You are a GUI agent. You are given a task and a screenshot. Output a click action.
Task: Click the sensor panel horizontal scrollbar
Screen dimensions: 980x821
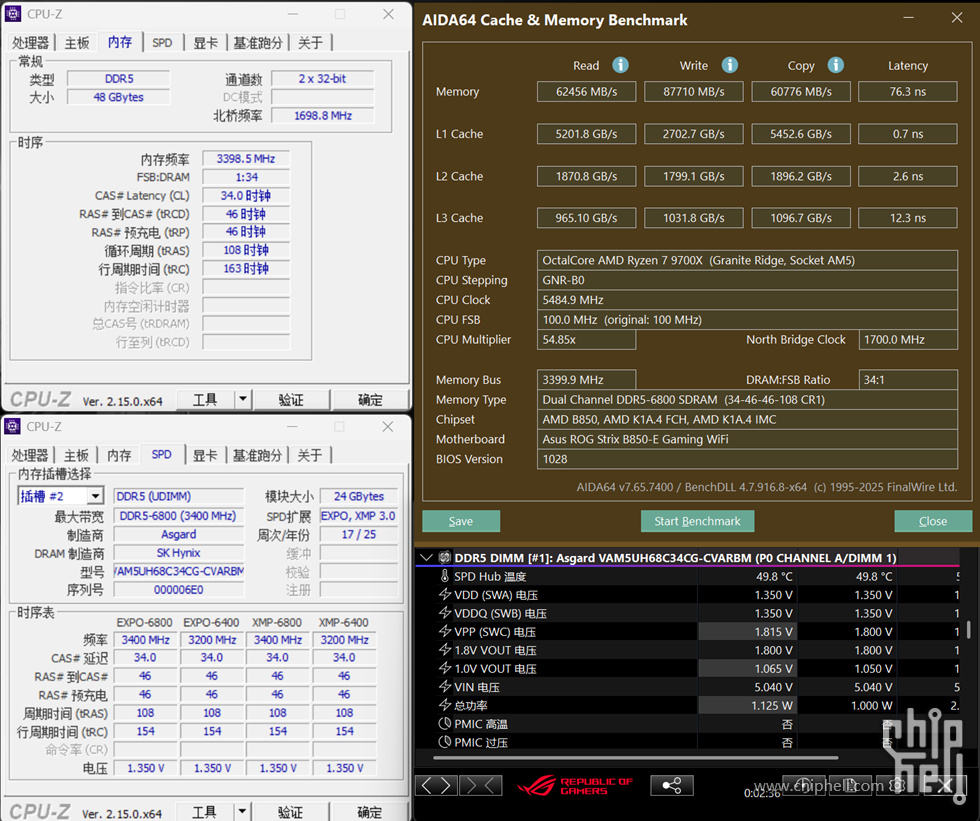click(x=636, y=758)
